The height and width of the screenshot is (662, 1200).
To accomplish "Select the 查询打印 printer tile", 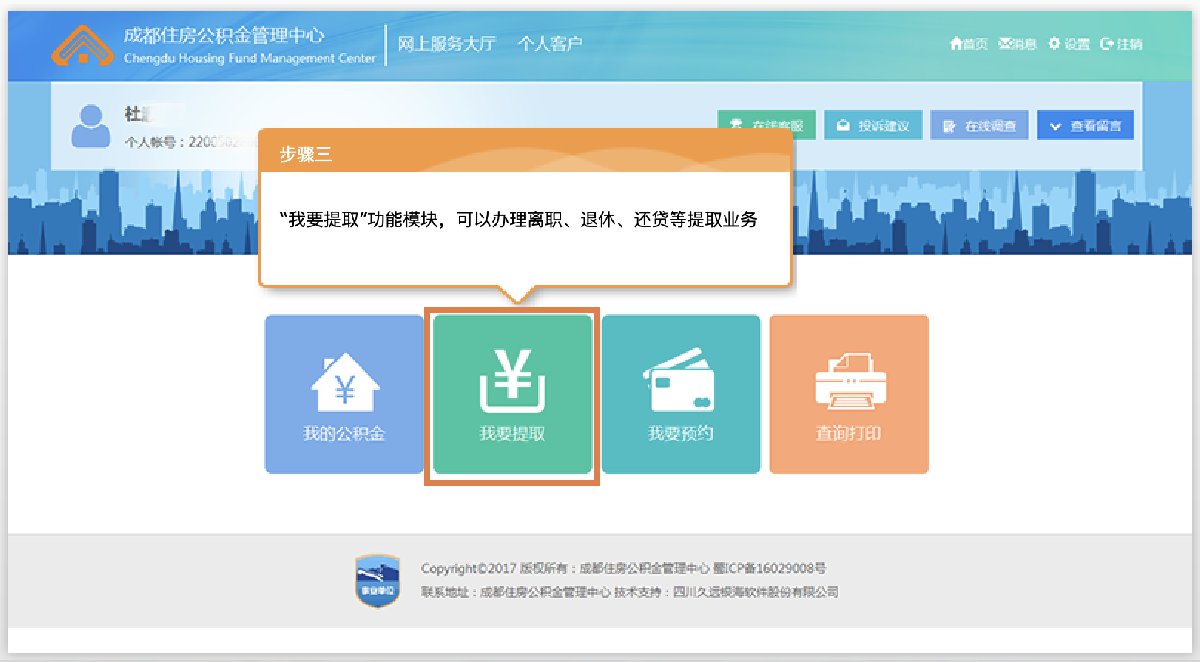I will [848, 394].
